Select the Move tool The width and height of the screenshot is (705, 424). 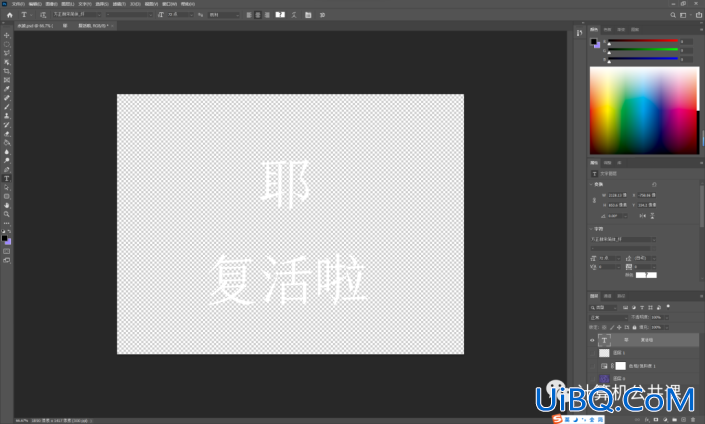pos(7,35)
